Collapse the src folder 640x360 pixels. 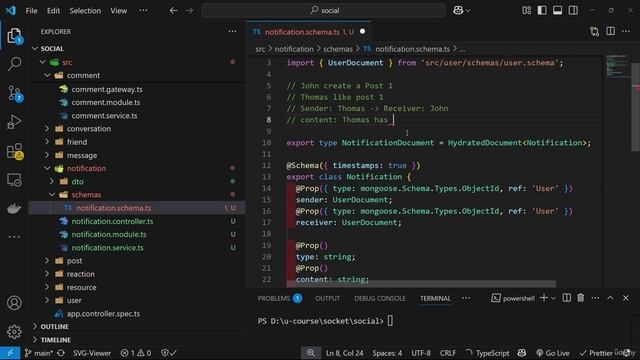pyautogui.click(x=43, y=62)
